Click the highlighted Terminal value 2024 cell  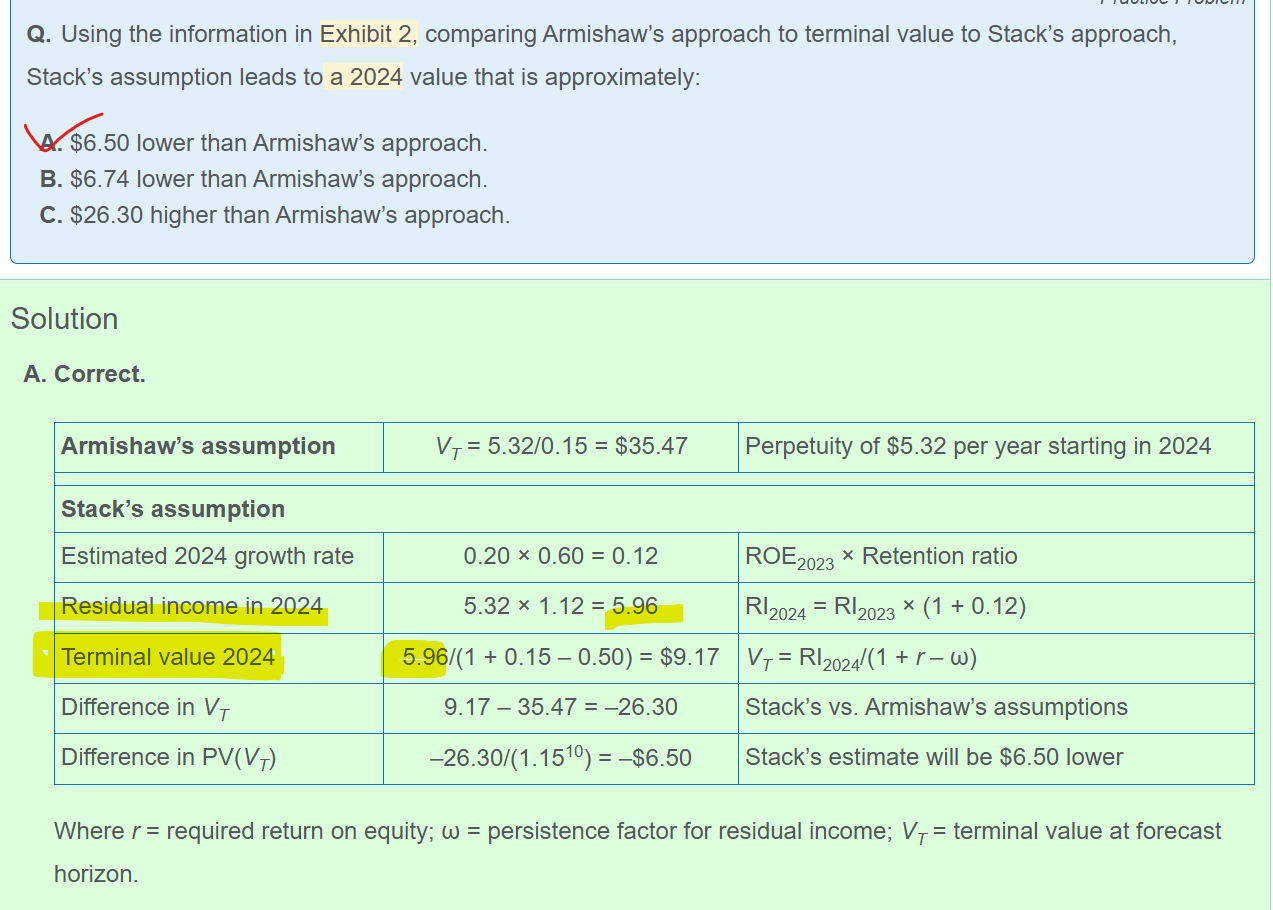(x=168, y=657)
